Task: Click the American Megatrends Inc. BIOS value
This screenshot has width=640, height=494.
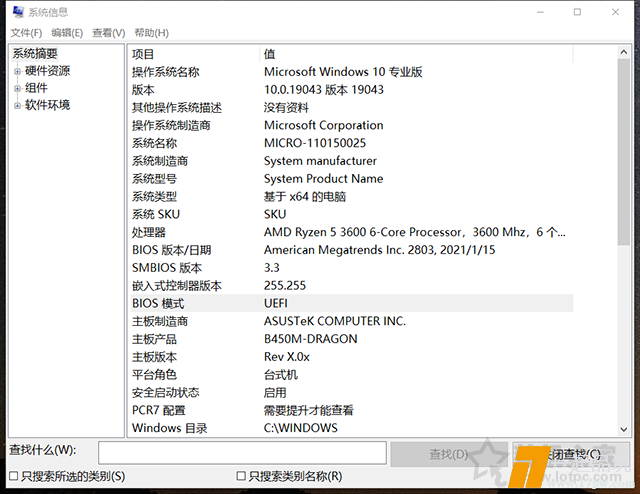Action: tap(380, 250)
